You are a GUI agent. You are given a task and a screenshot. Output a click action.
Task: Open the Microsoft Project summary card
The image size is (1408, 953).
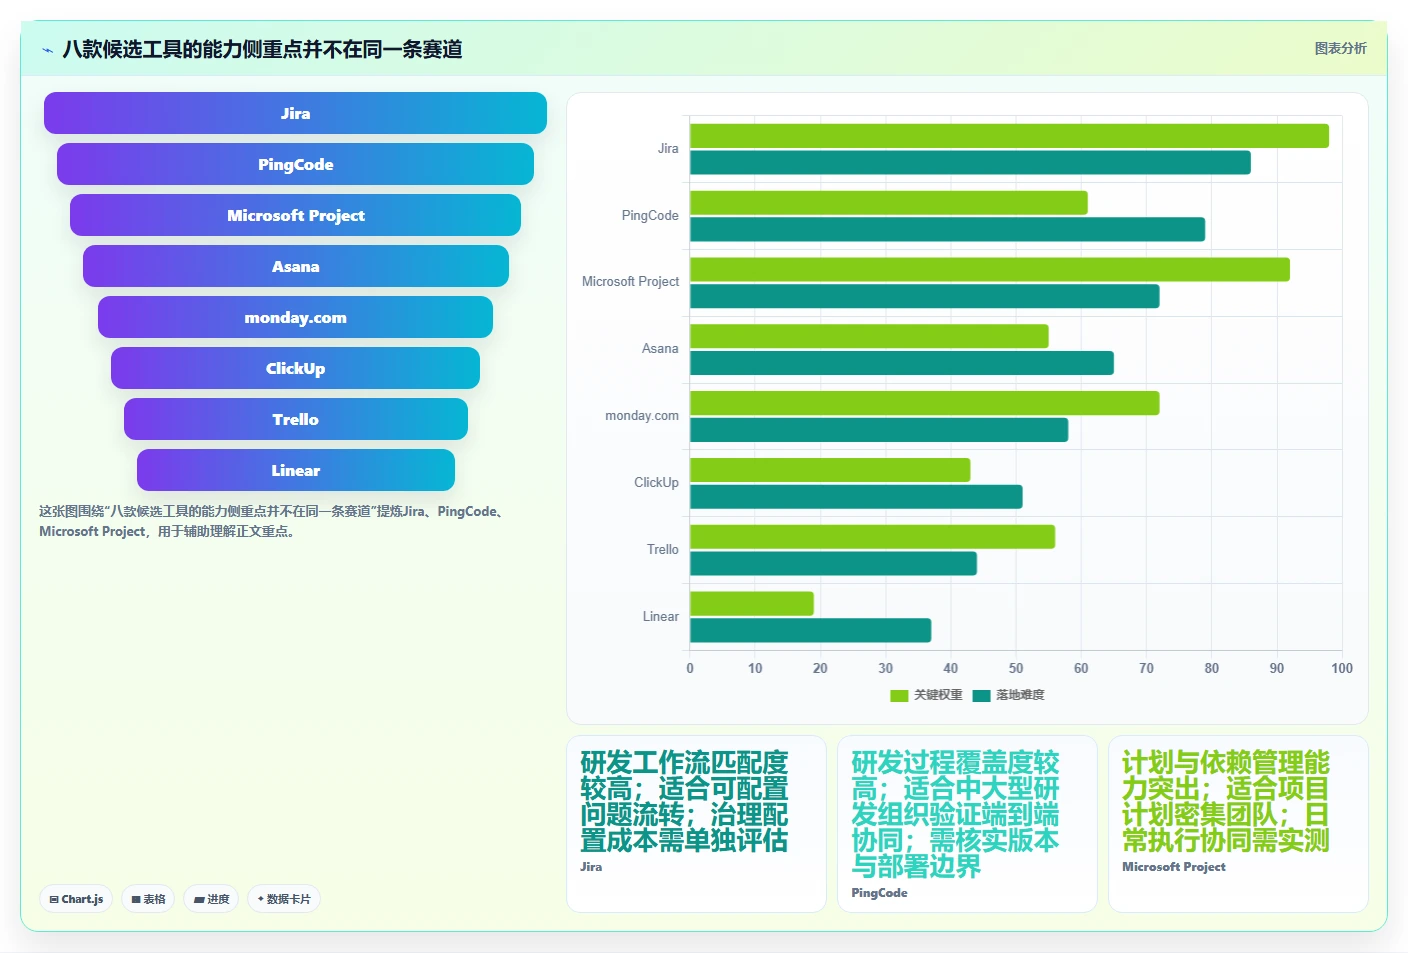pos(1238,824)
